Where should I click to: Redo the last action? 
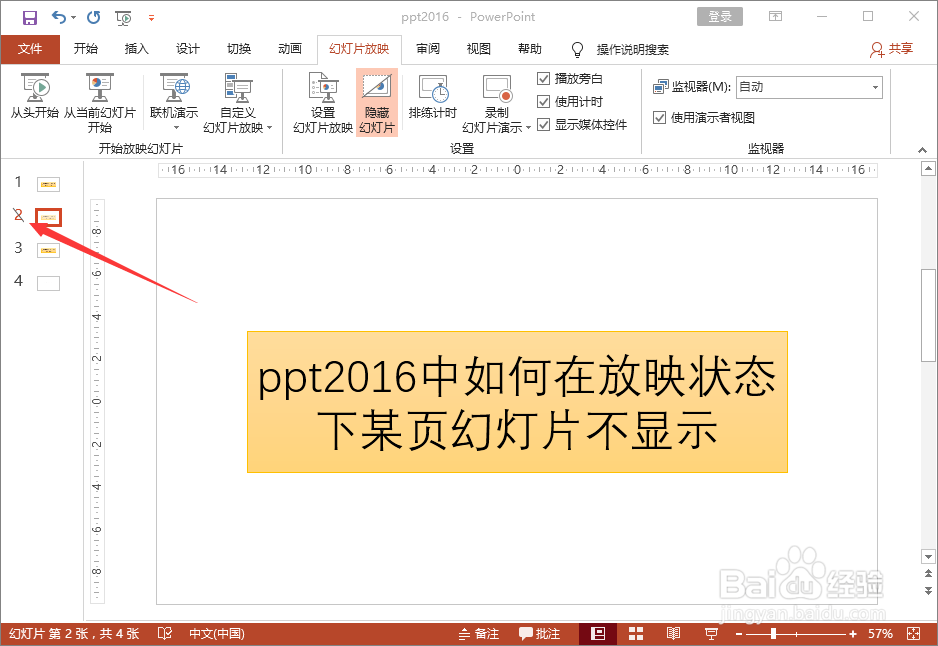[94, 17]
